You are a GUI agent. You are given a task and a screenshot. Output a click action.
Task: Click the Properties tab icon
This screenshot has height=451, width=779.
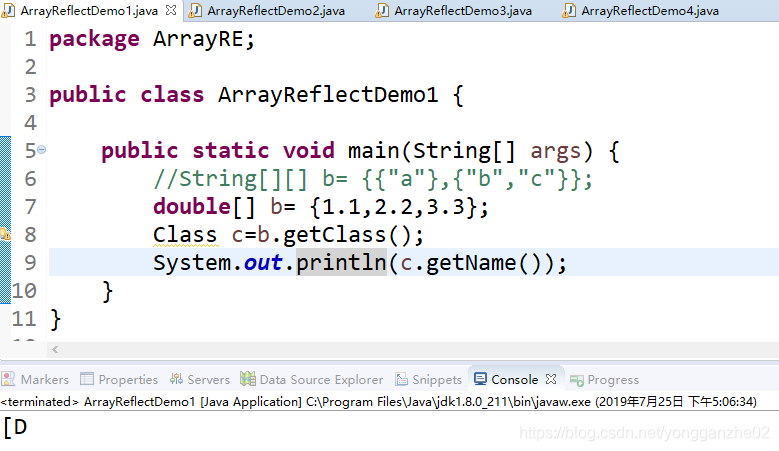click(87, 379)
